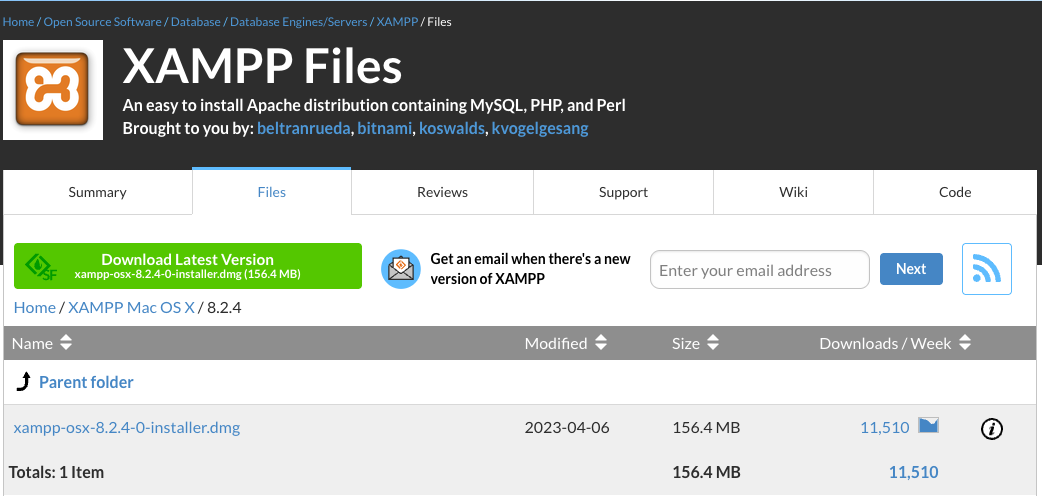Go to XAMPP Mac OS X folder link
This screenshot has height=496, width=1042.
131,308
